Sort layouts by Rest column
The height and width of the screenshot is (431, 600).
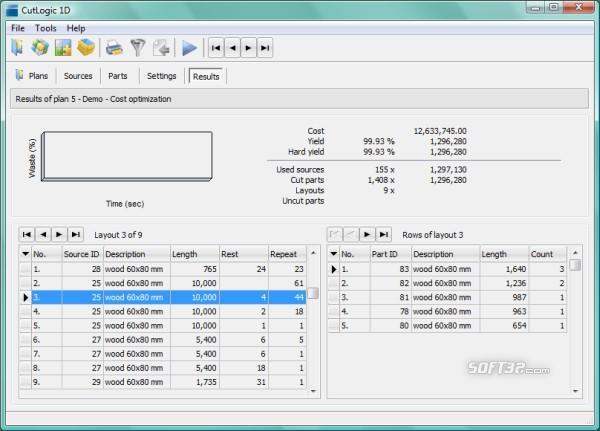244,254
